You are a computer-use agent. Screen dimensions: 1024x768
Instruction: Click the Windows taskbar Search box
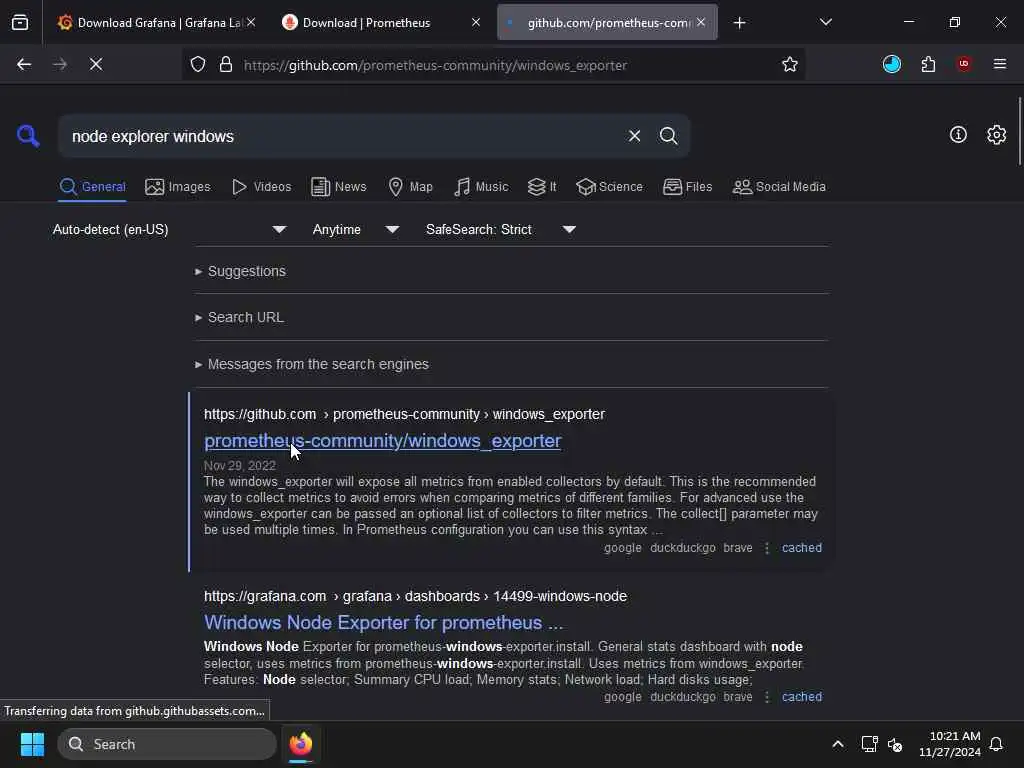click(x=167, y=744)
